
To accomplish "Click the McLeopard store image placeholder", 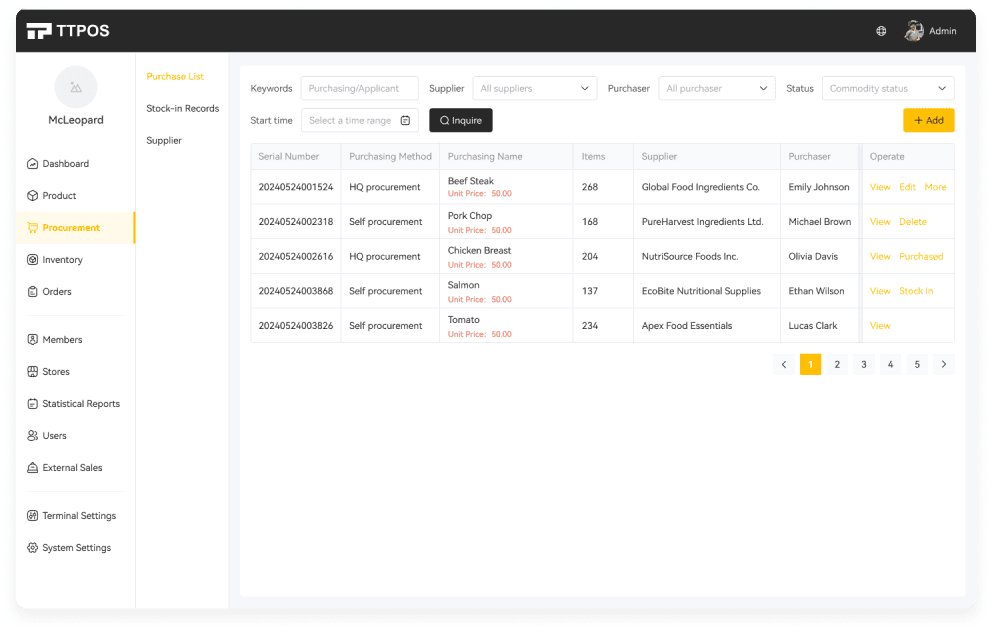I will [x=76, y=87].
